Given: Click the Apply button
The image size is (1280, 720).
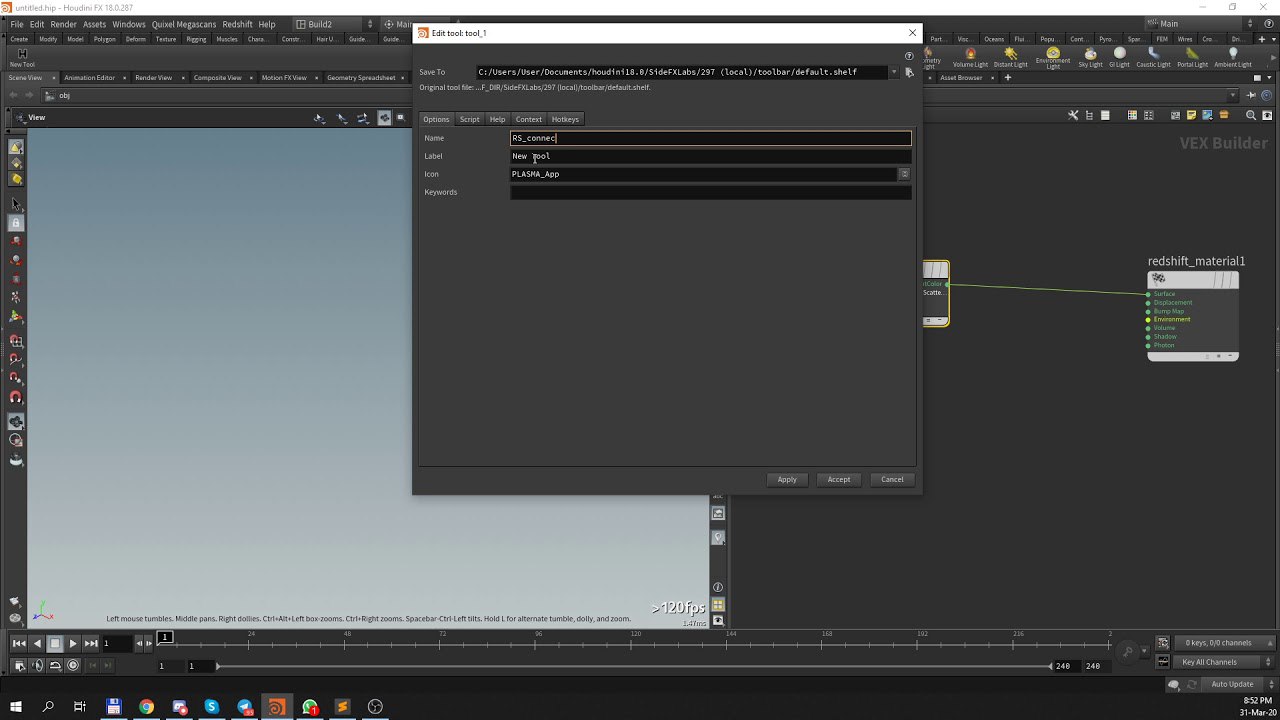Looking at the screenshot, I should [787, 479].
